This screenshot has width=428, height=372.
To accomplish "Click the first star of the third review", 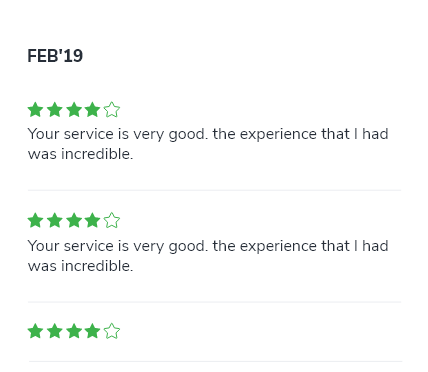I will [x=35, y=331].
